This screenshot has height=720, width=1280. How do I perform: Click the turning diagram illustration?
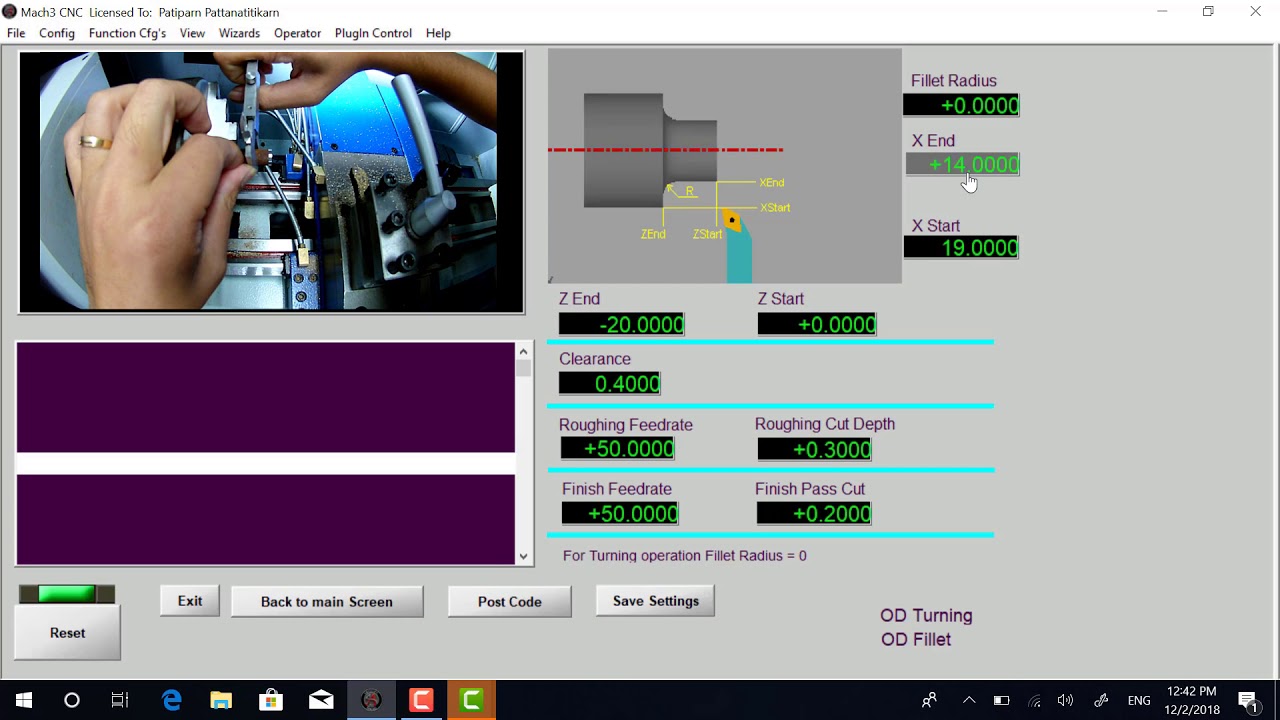point(725,166)
